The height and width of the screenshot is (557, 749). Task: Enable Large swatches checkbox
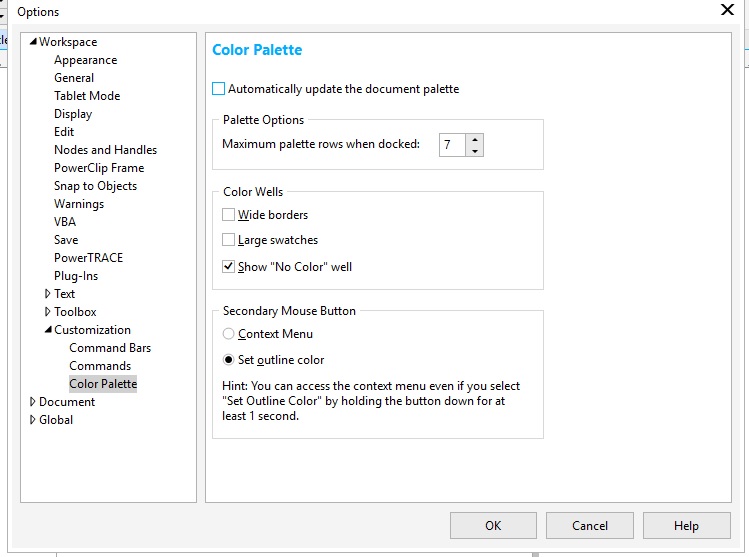[229, 241]
